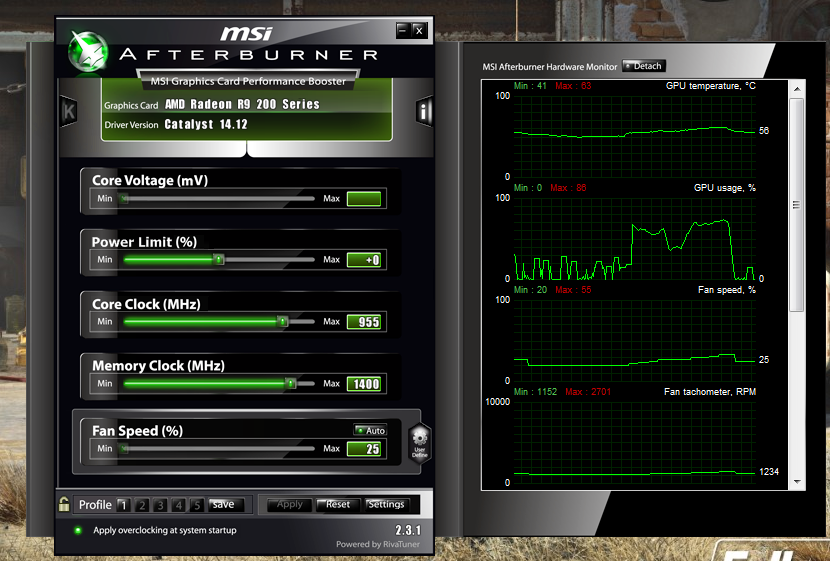Viewport: 830px width, 561px height.
Task: Click hardware monitor scroll up arrow
Action: tap(797, 89)
